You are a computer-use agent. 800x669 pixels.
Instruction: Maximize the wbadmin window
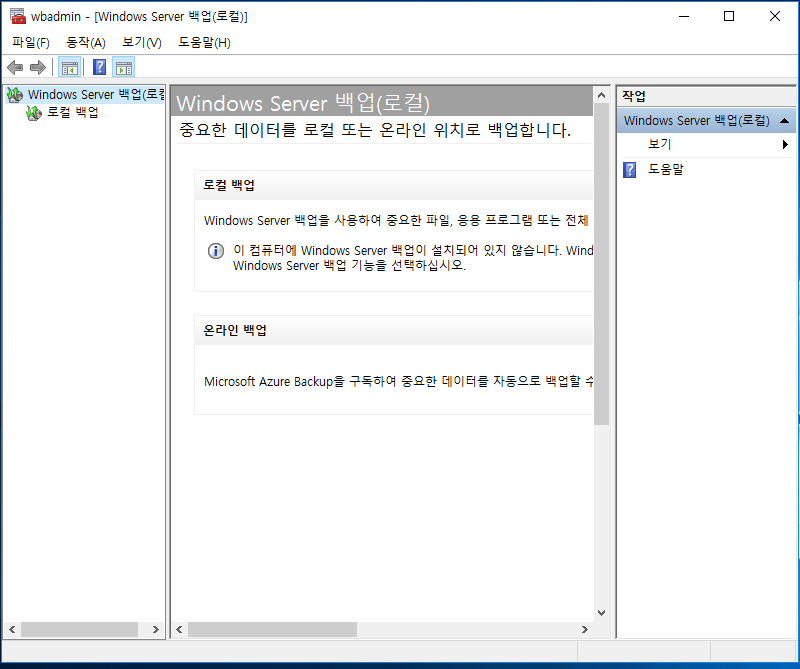click(x=729, y=16)
